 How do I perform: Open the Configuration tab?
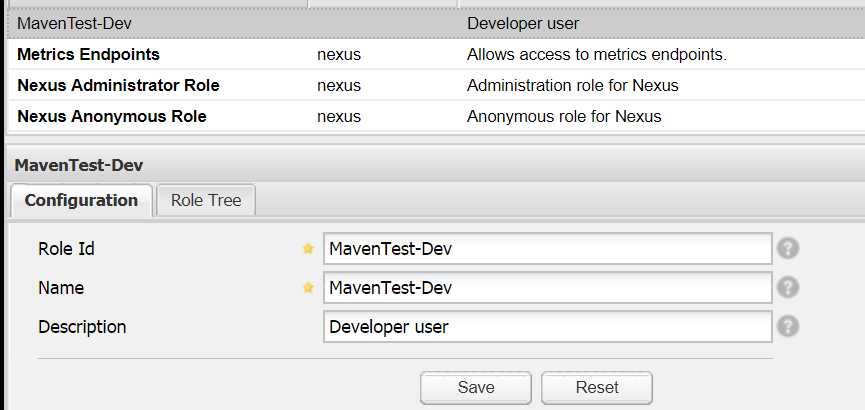[x=81, y=200]
